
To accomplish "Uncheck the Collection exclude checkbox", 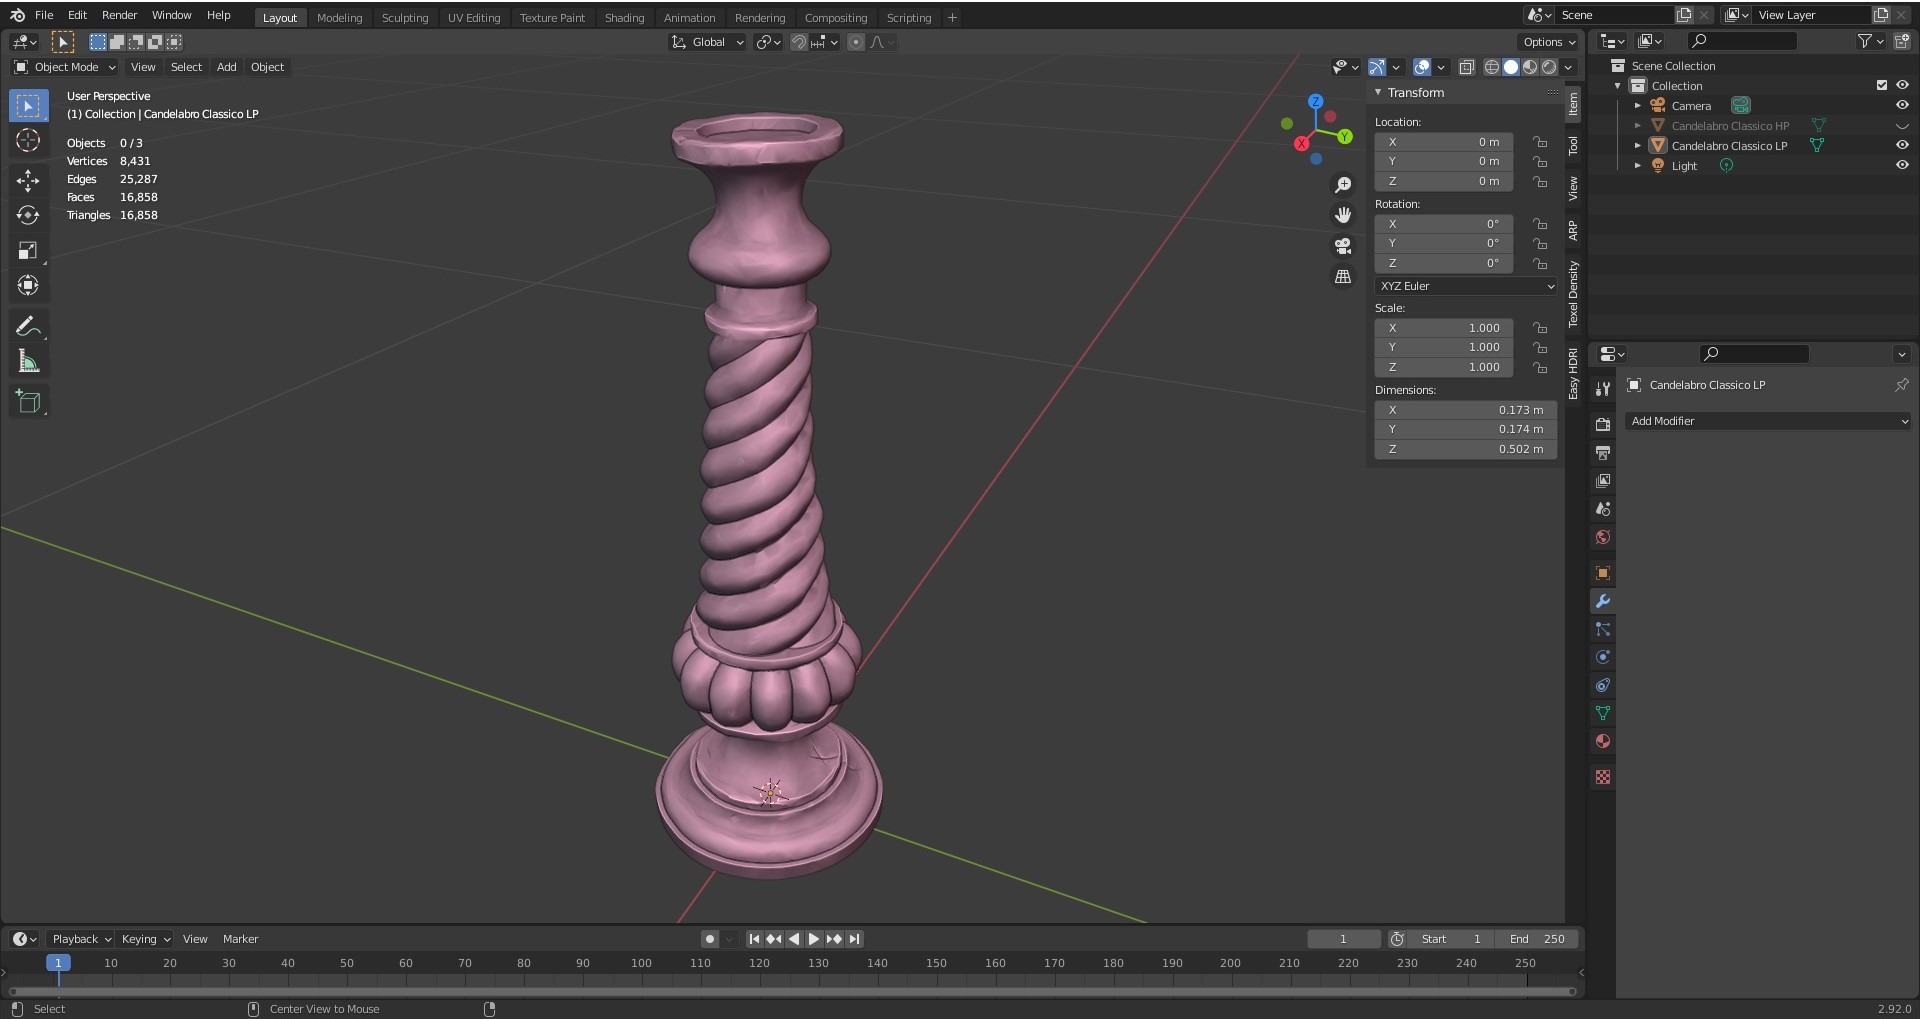I will (x=1882, y=86).
